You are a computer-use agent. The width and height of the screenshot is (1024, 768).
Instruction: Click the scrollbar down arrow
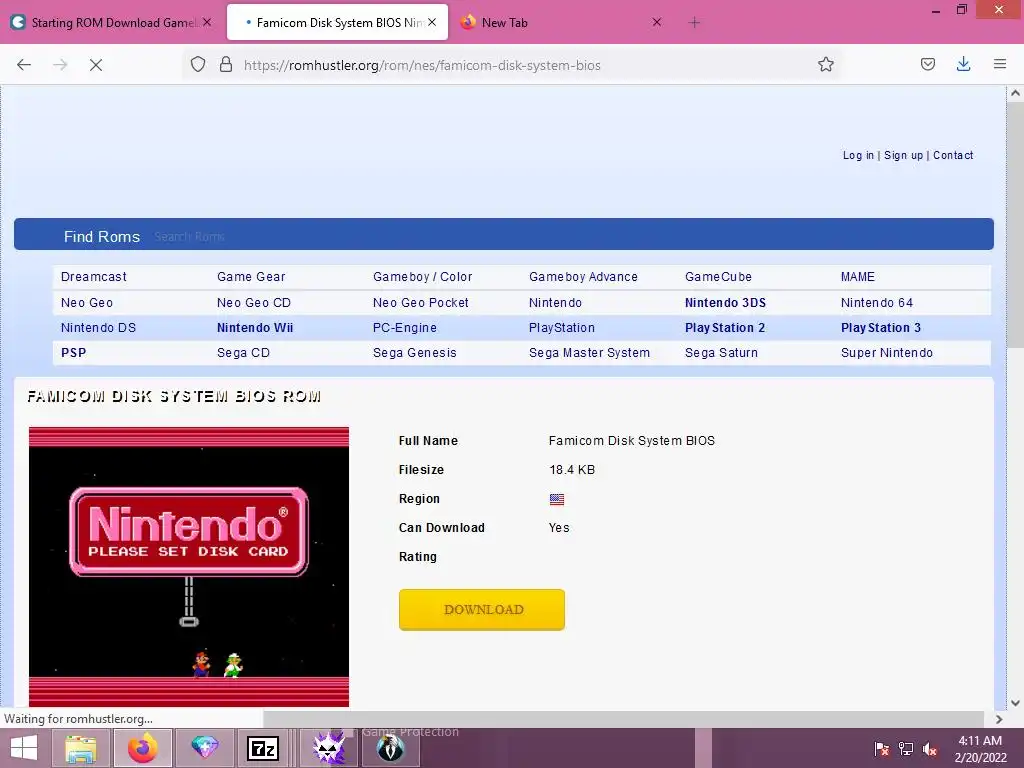1015,703
